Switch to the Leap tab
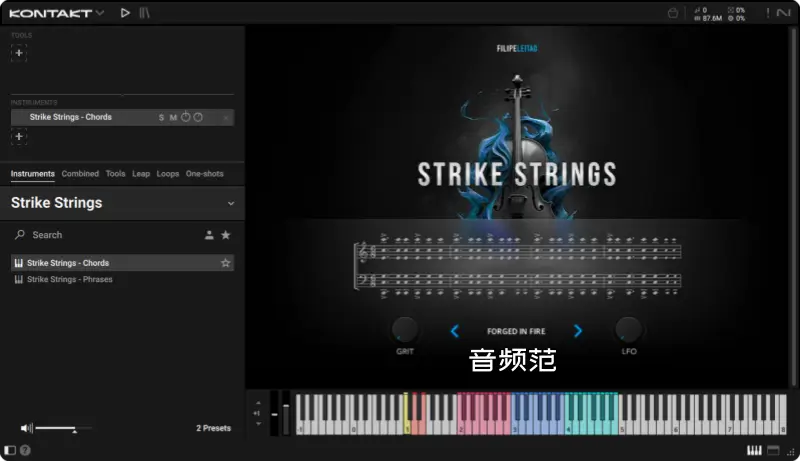Screen dimensions: 800x461 coord(141,174)
